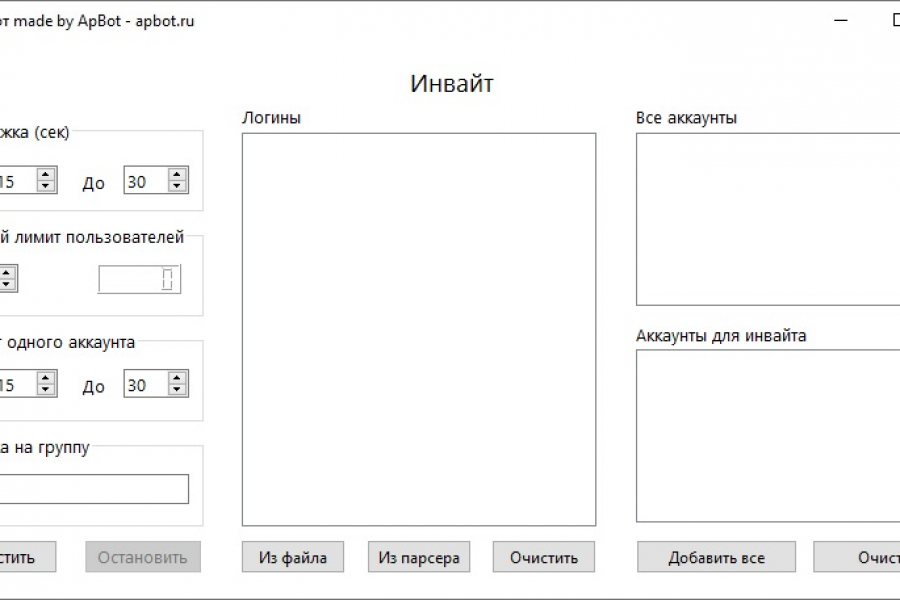Click the Аккаунты для инвайта list

(767, 435)
